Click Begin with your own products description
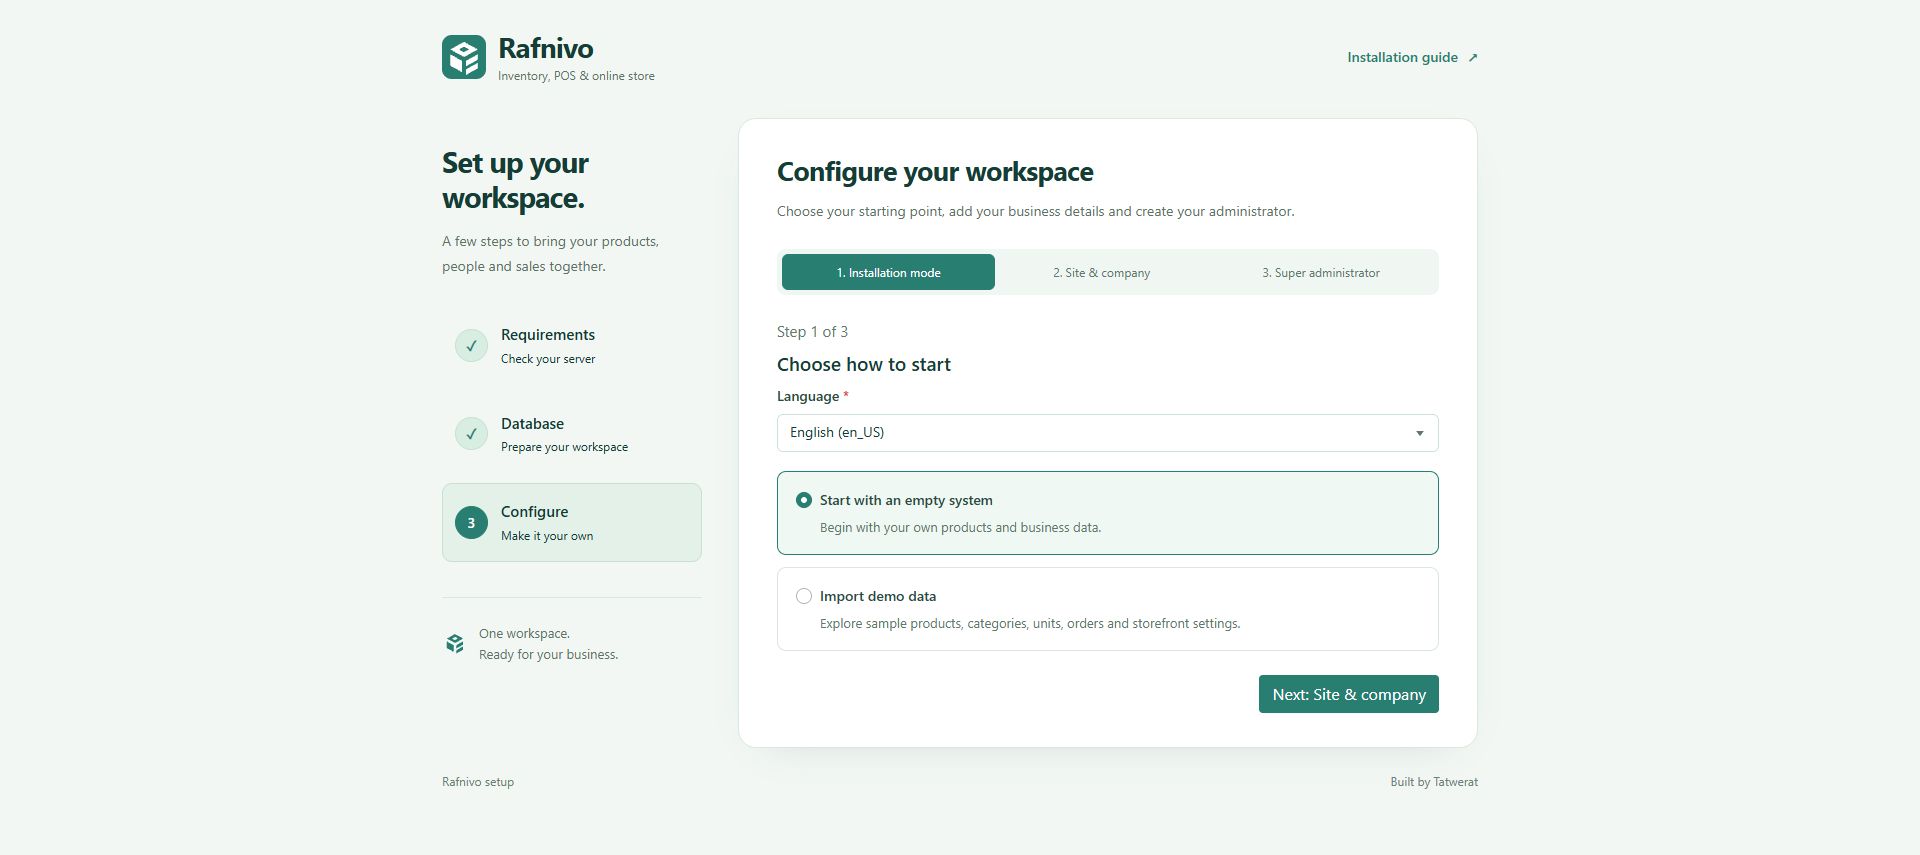This screenshot has width=1920, height=855. 960,527
